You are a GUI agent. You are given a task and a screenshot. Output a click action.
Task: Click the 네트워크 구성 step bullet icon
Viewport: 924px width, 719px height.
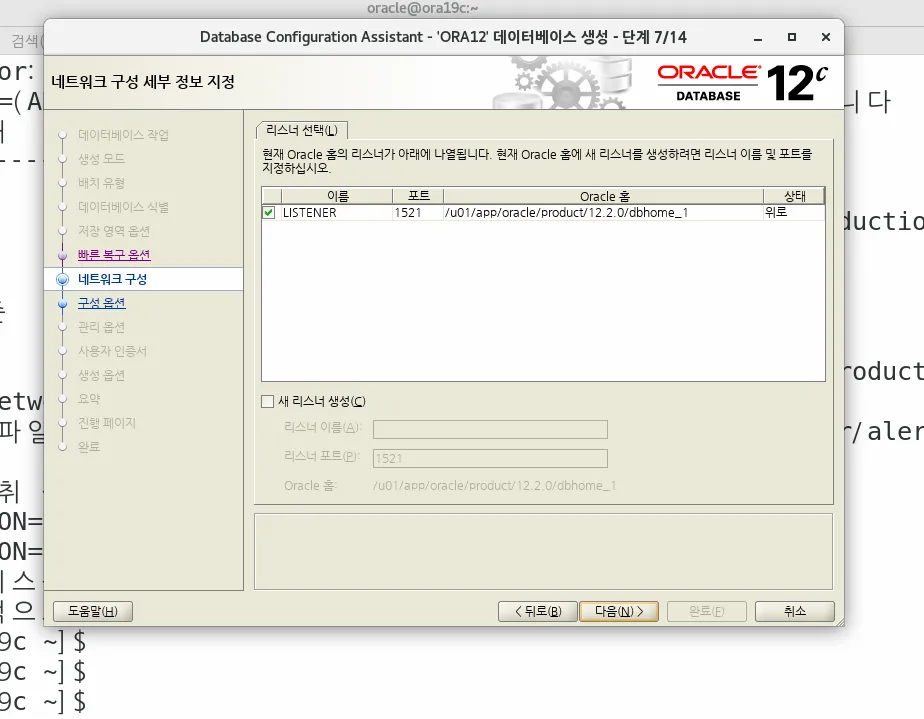tap(62, 279)
